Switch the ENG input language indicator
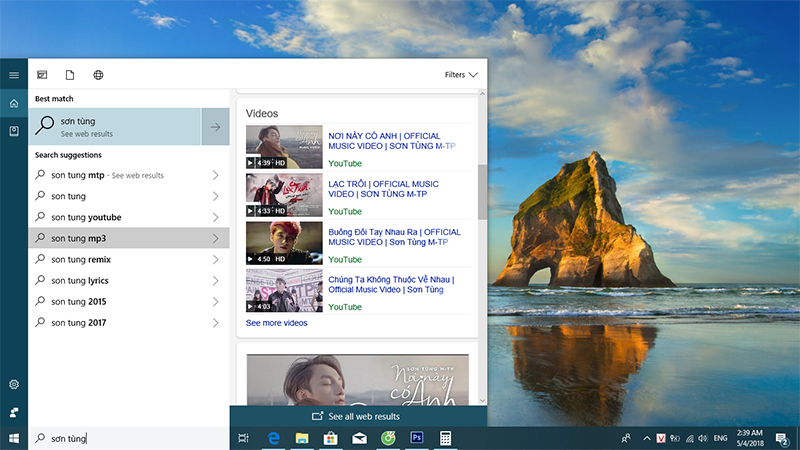Screen dimensions: 800x450 click(720, 438)
